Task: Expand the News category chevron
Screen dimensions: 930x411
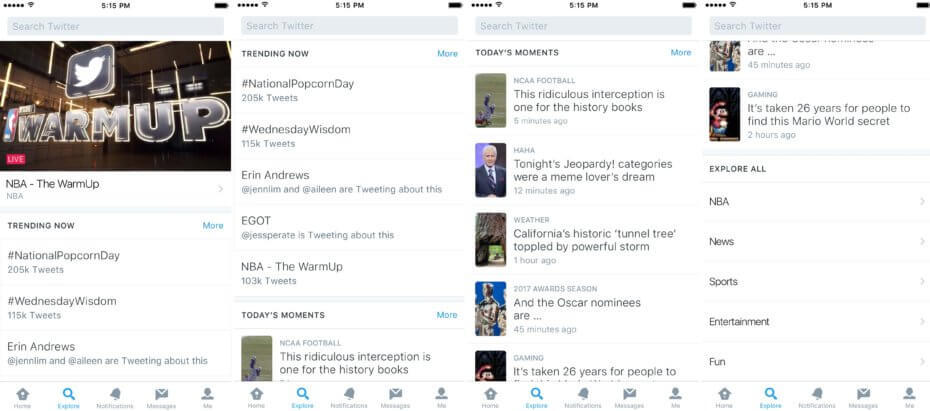Action: 921,242
